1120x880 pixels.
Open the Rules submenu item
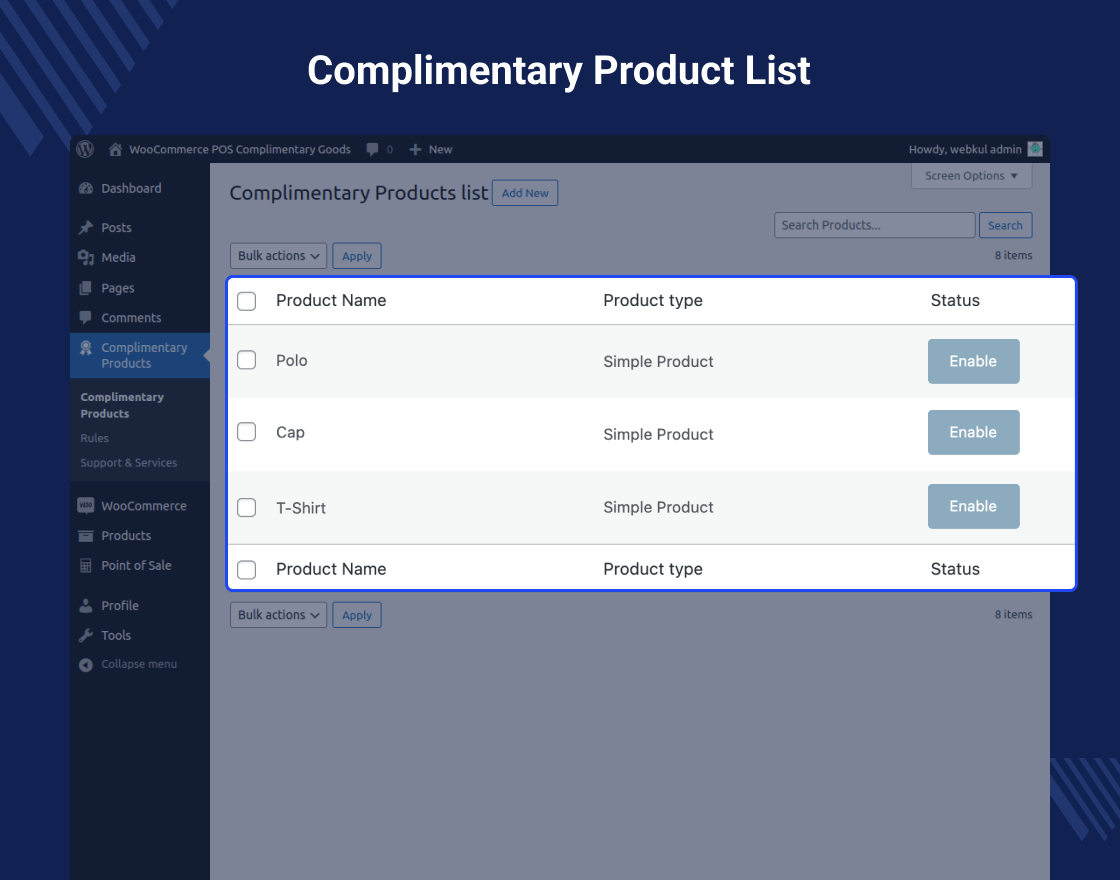tap(94, 438)
